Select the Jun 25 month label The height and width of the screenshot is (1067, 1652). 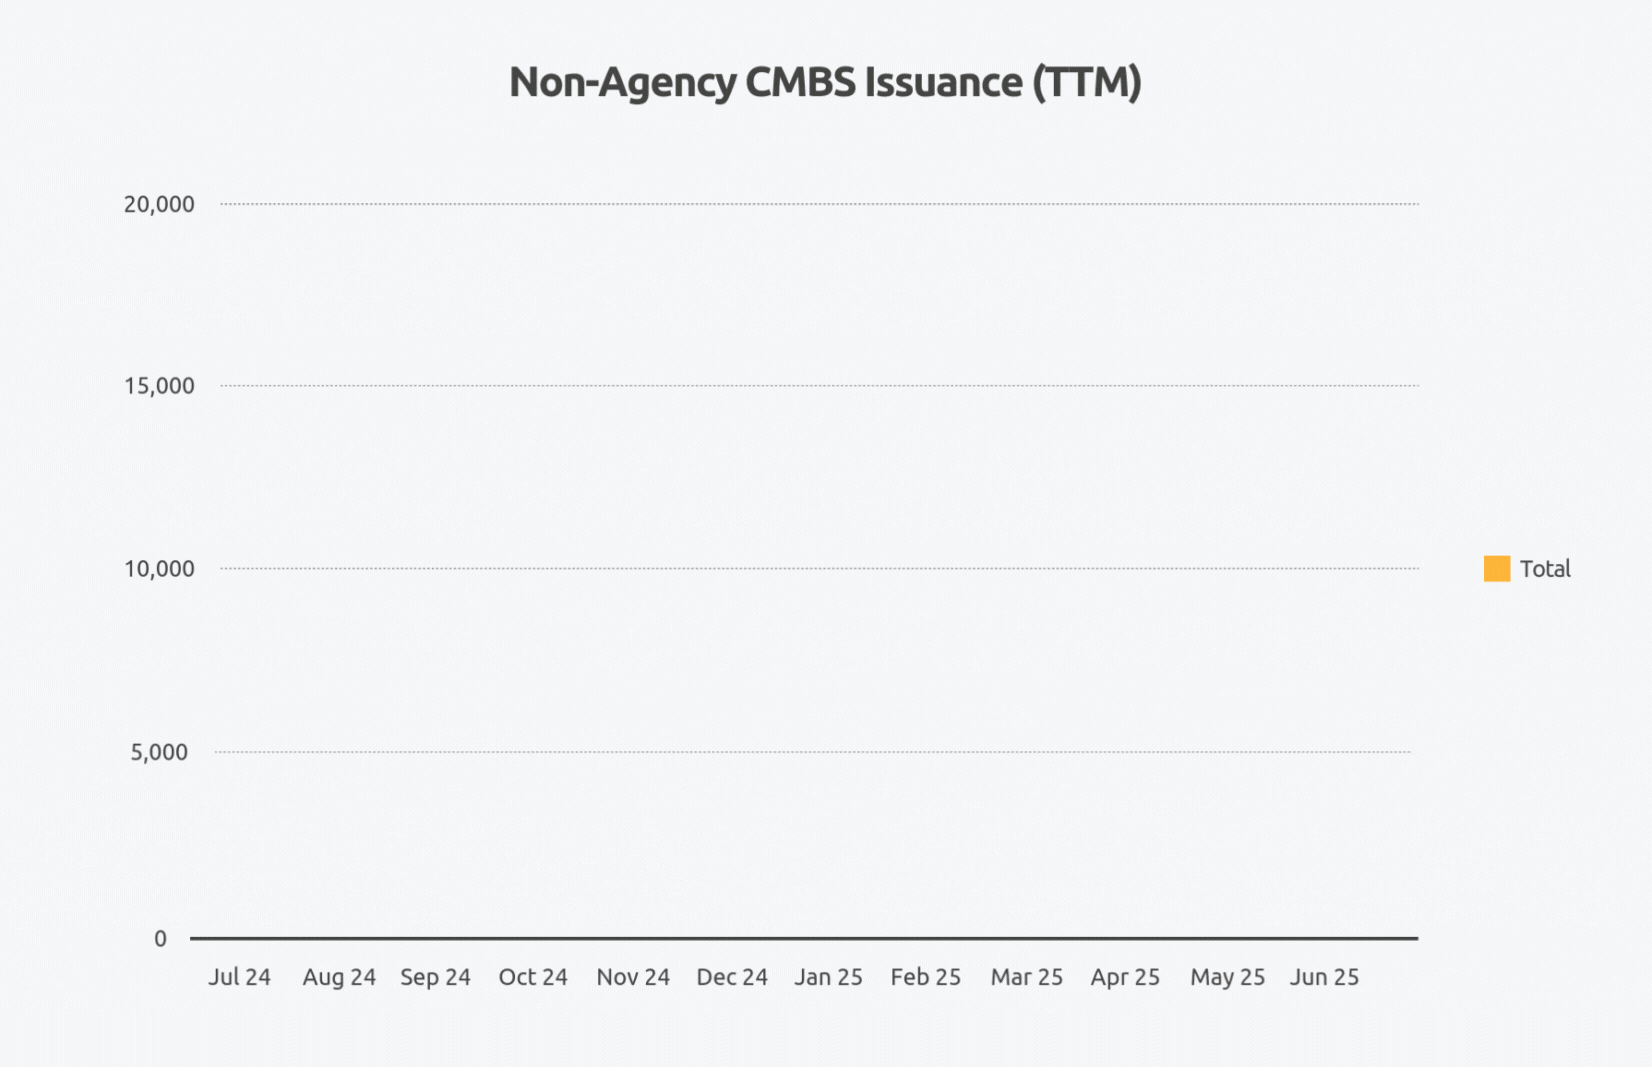(1324, 977)
